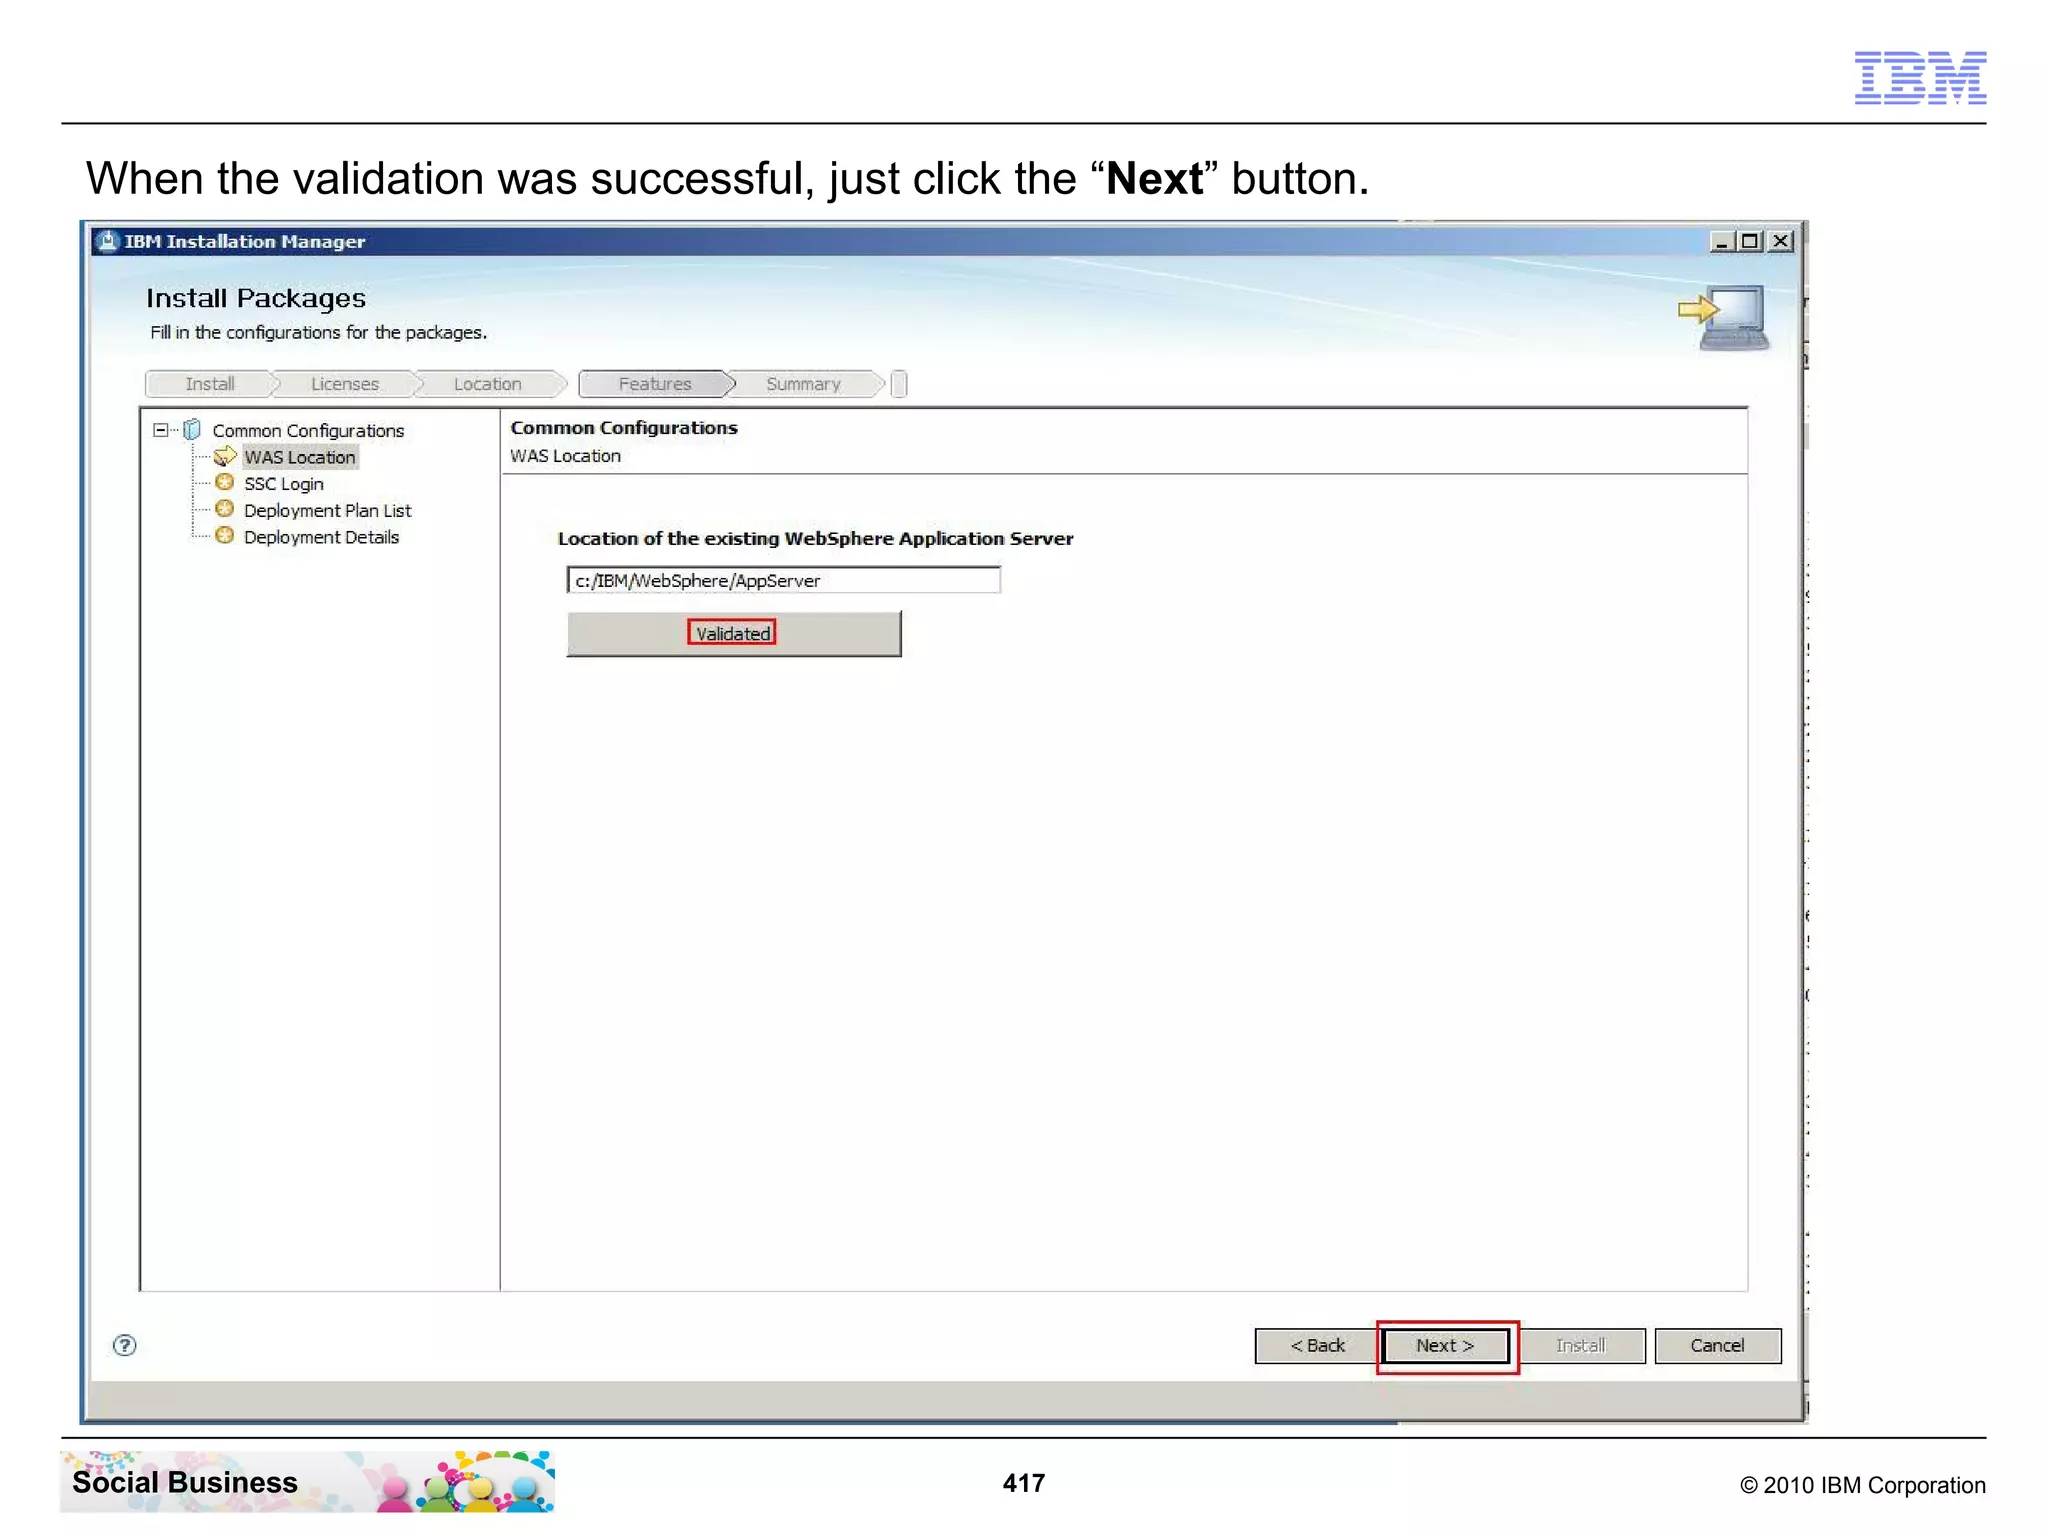Click the SSC Login status icon

point(225,483)
